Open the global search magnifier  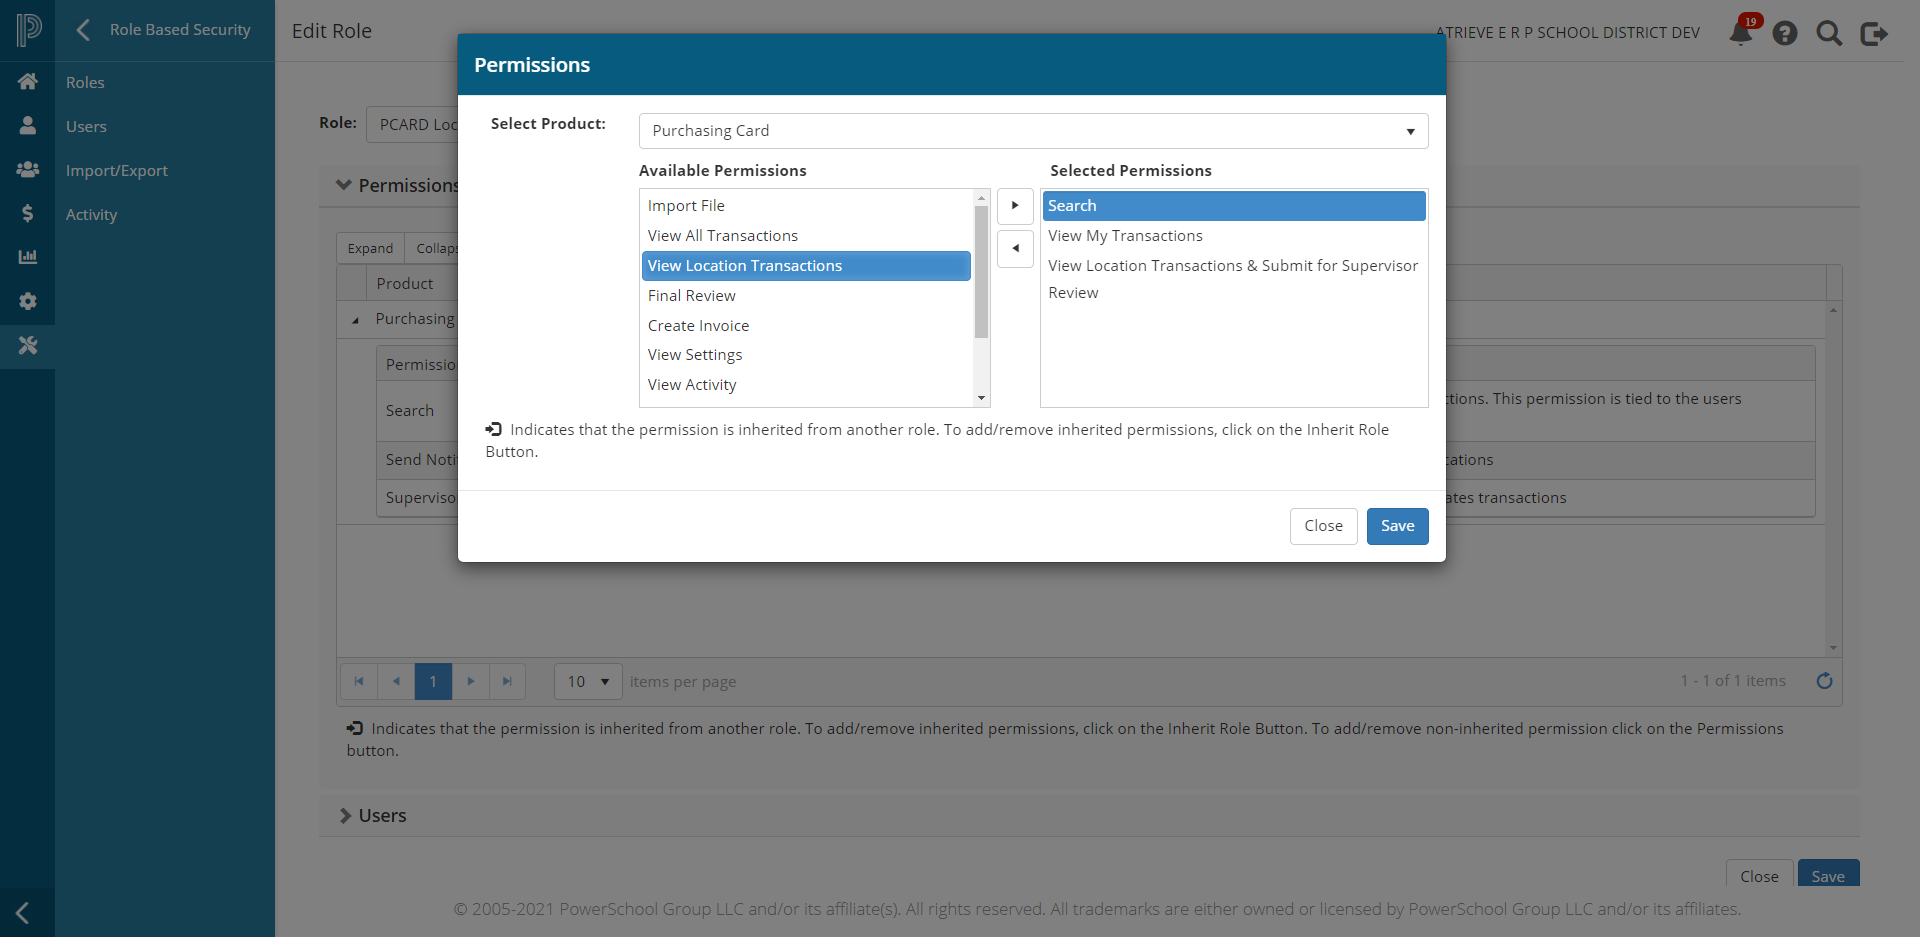[1830, 32]
